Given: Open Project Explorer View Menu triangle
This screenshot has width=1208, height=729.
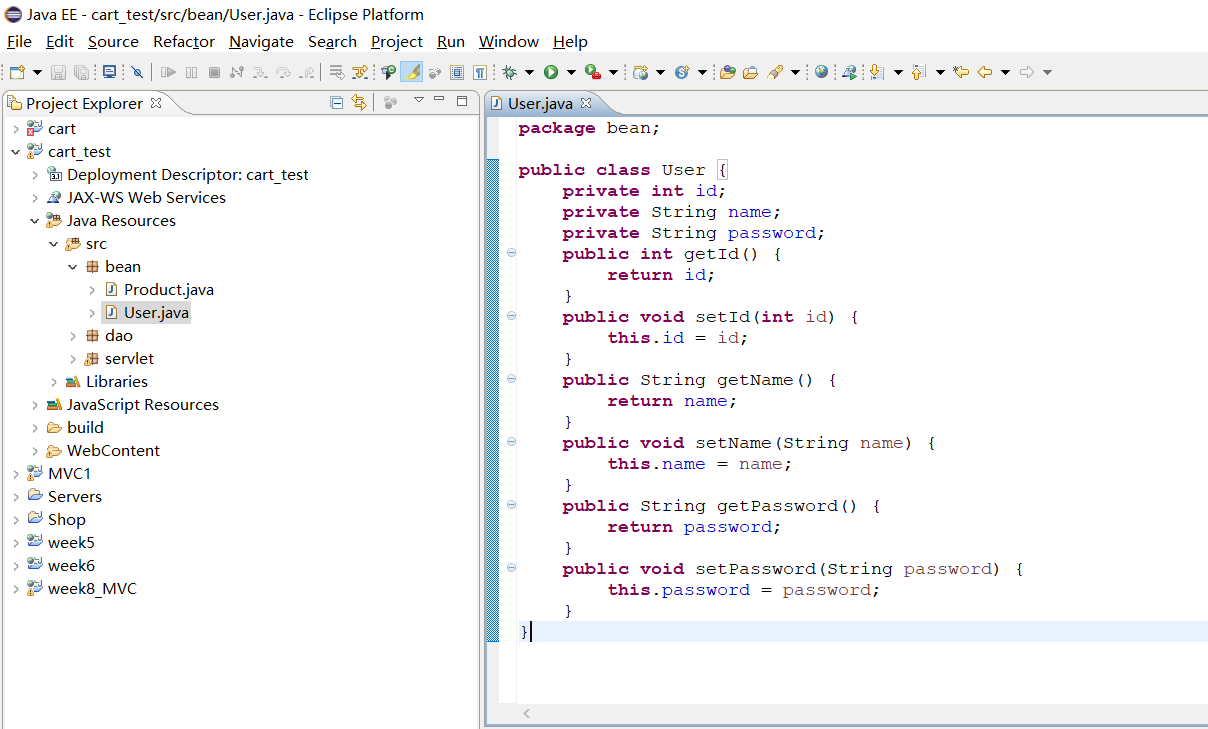Looking at the screenshot, I should 419,100.
